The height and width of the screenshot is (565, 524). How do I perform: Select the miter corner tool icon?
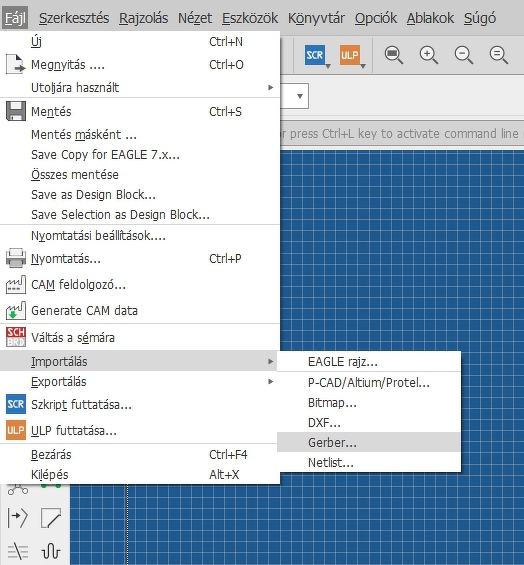51,518
